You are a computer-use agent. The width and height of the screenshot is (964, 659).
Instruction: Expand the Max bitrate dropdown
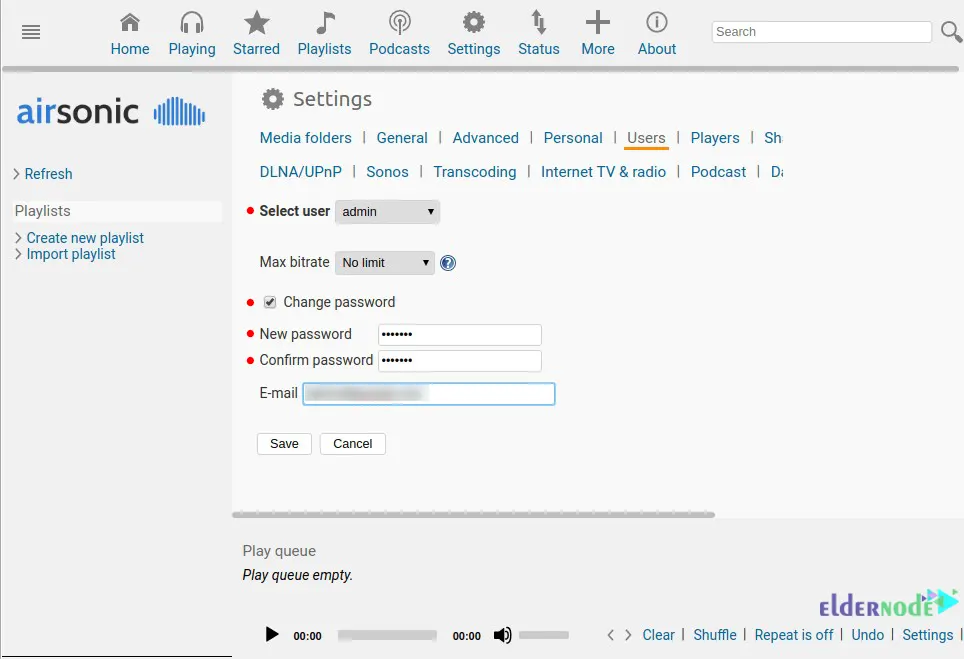click(x=385, y=263)
